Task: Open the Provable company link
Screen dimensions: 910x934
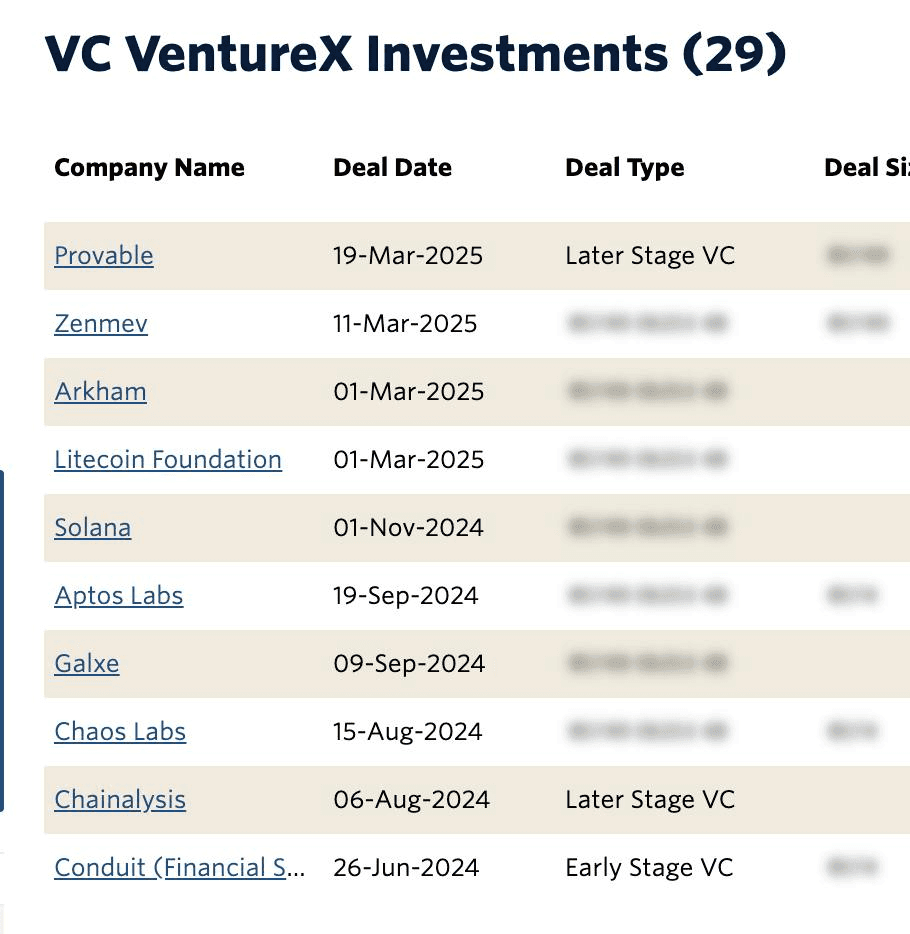Action: pos(104,256)
